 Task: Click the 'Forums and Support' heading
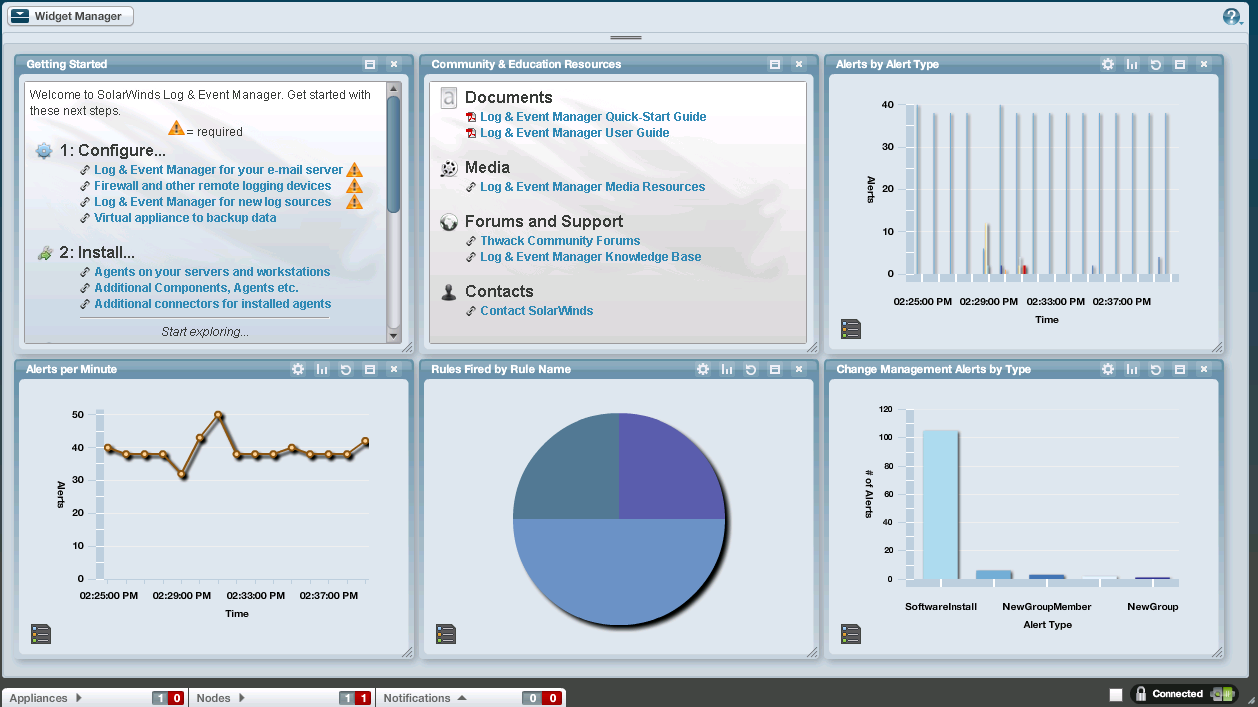(x=544, y=222)
